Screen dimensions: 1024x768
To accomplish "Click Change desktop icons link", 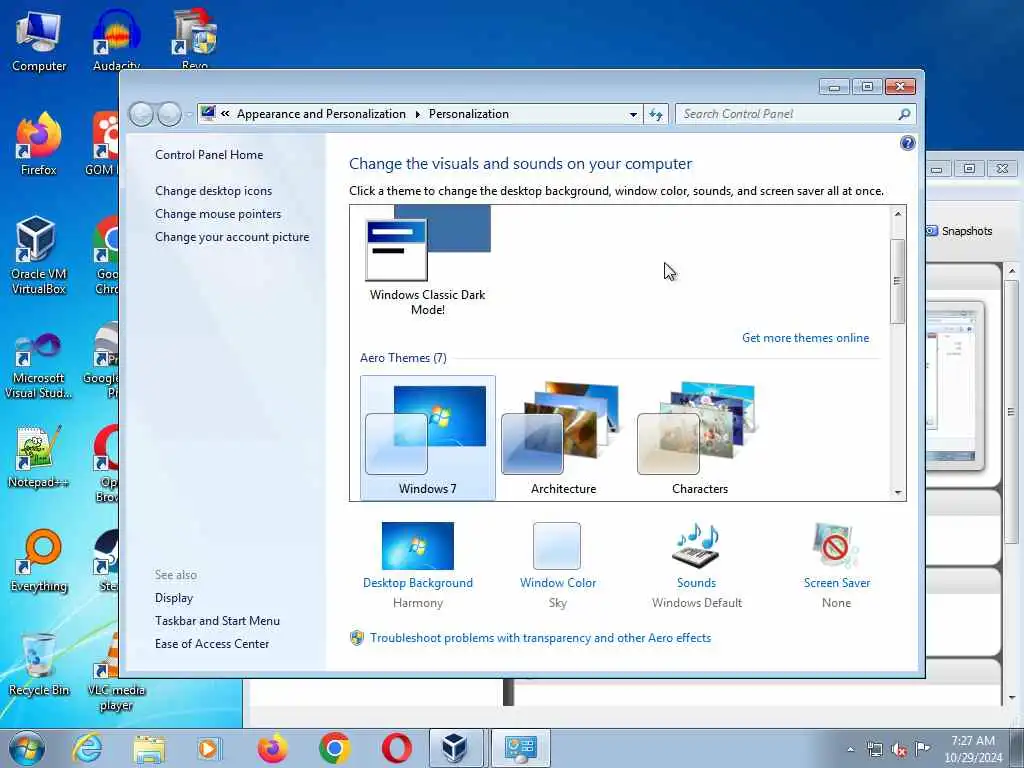I will point(214,191).
